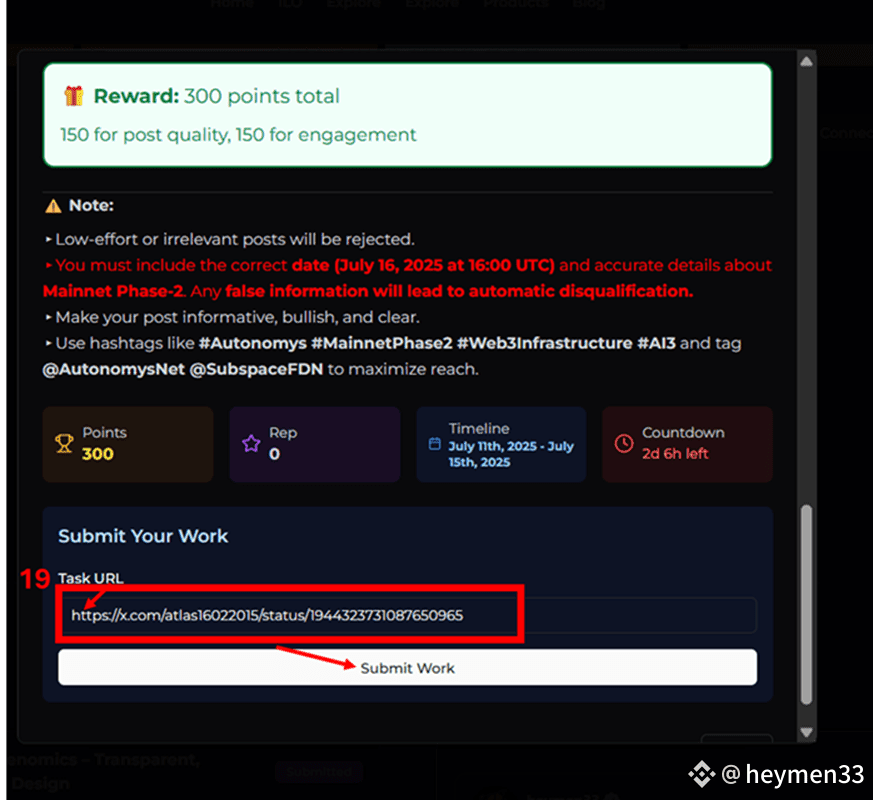This screenshot has height=800, width=873.
Task: Click the red 'date (July 16, 2025 at 16:00 UTC)' text
Action: click(423, 265)
